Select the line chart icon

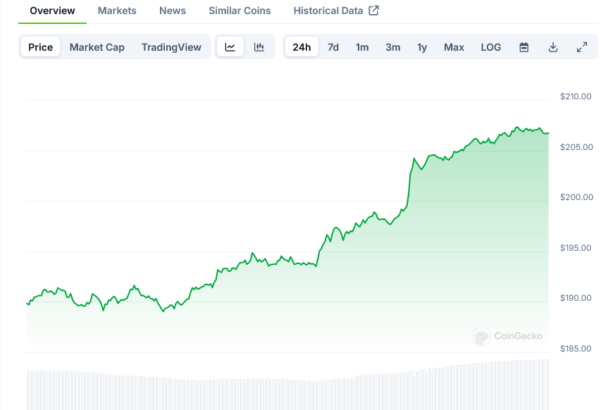230,47
